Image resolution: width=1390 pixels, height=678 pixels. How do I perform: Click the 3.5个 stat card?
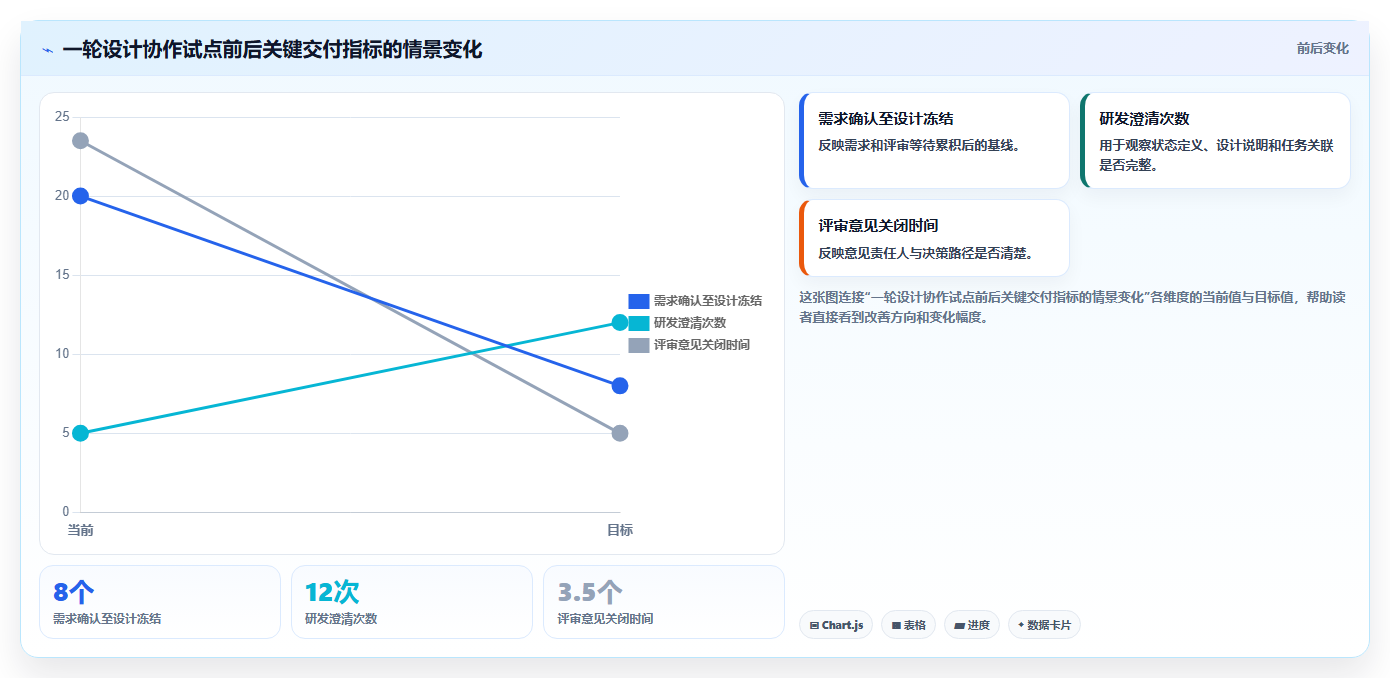point(664,602)
